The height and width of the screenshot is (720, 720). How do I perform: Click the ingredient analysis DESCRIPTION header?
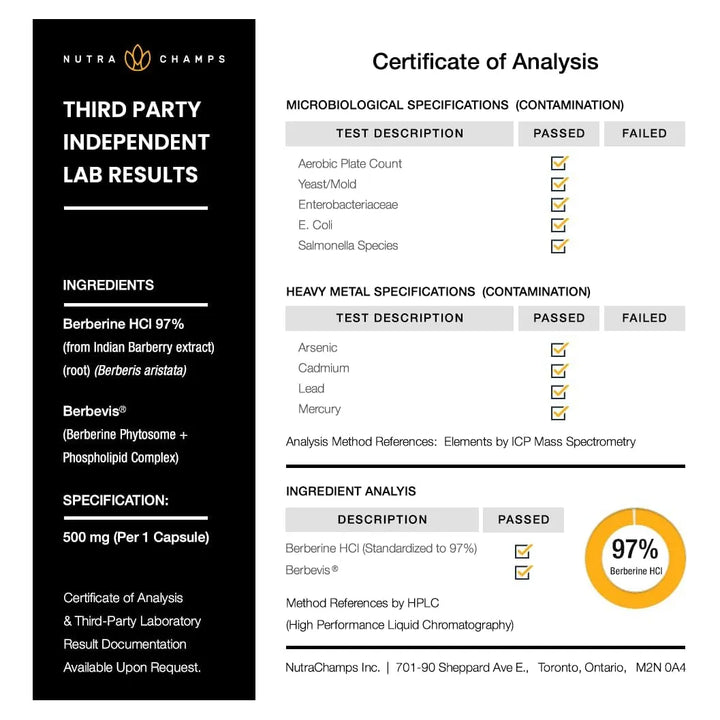(382, 520)
